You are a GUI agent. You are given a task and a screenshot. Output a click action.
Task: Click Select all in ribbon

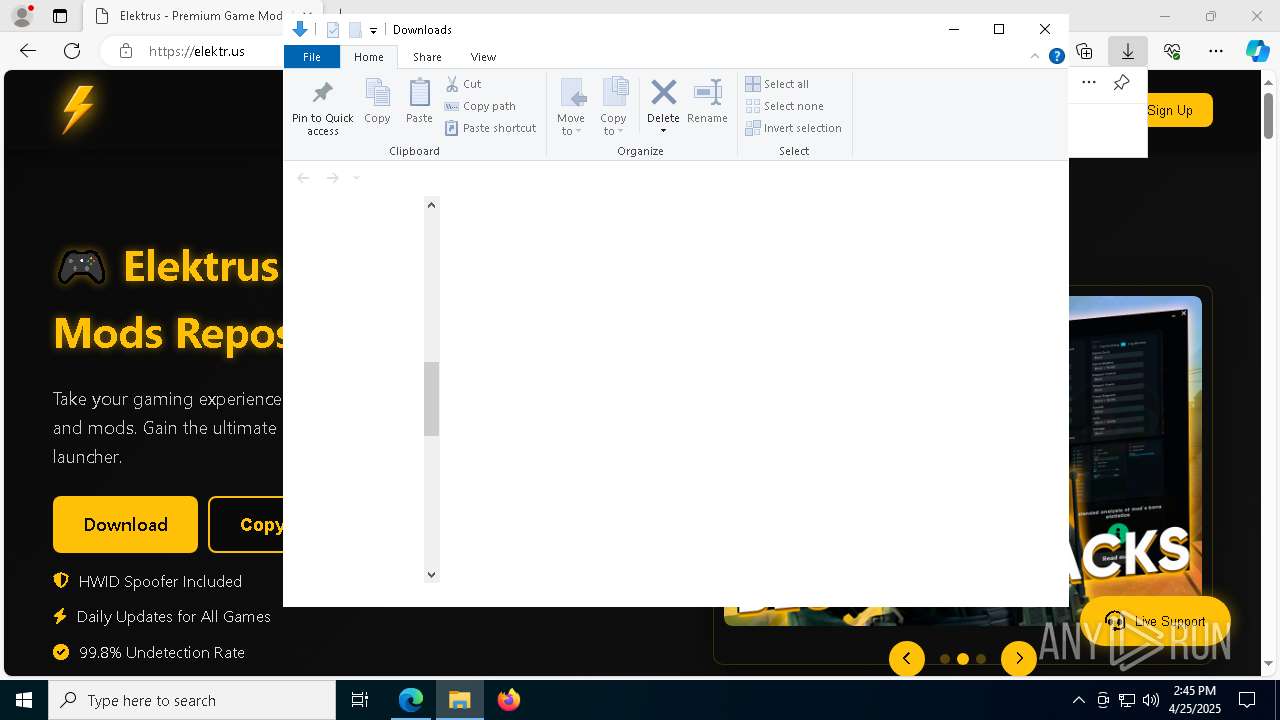click(x=777, y=84)
